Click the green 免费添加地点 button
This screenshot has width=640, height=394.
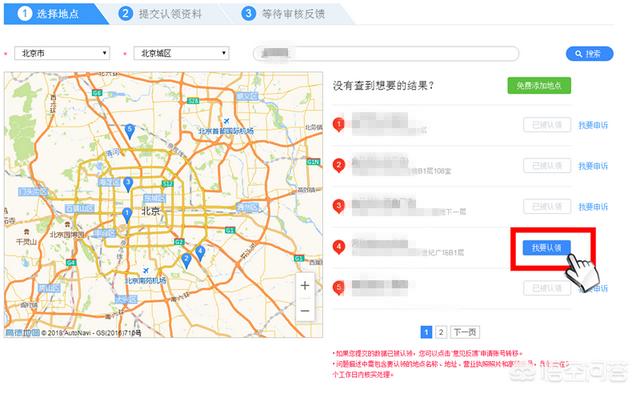(x=539, y=86)
